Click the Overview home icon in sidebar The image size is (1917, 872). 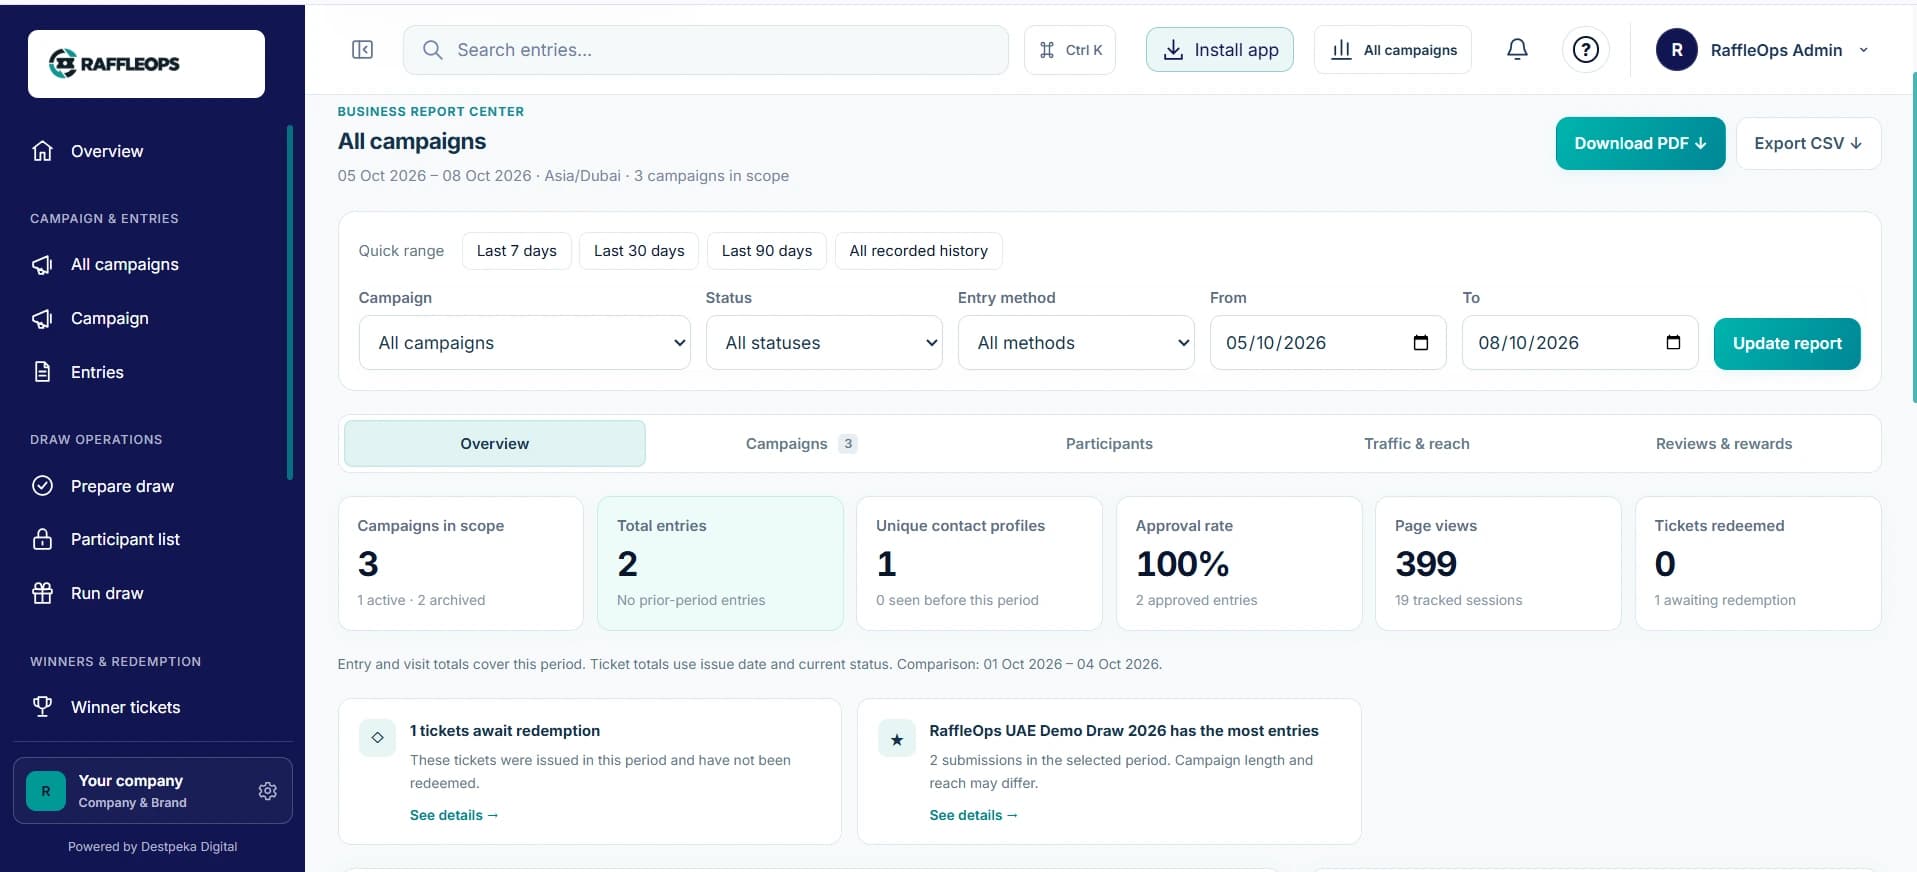coord(42,151)
